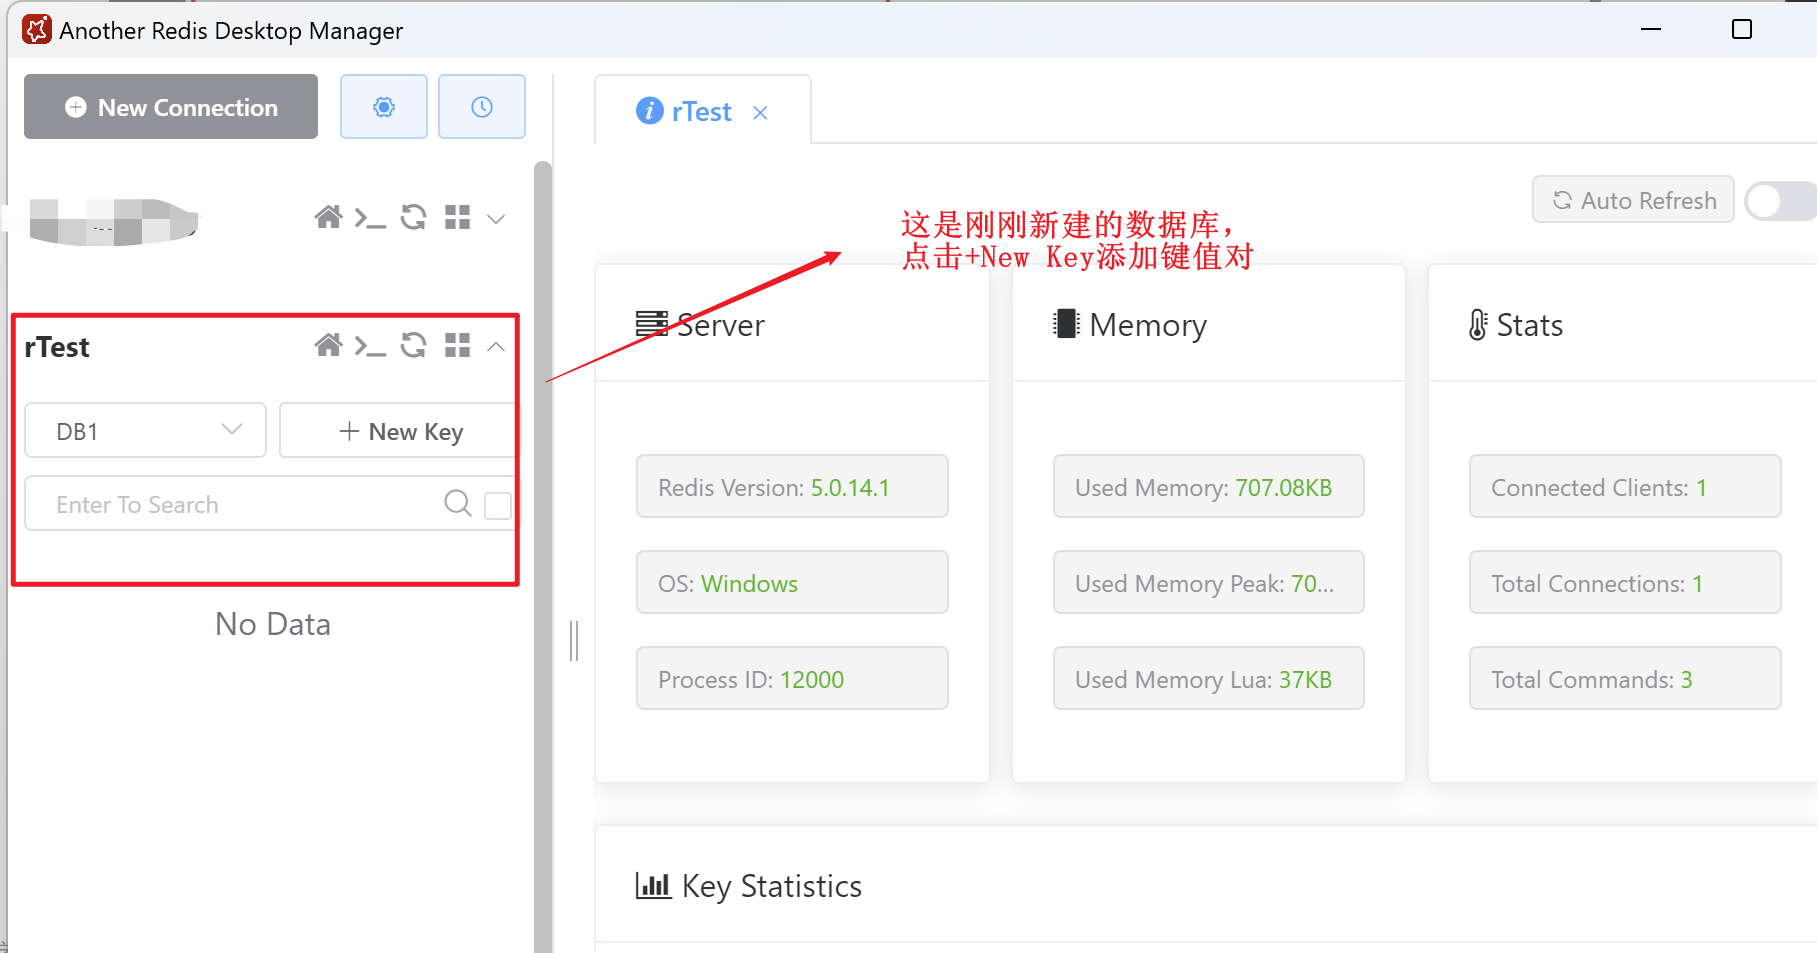This screenshot has width=1817, height=953.
Task: Click the panel splitter handle
Action: 574,641
